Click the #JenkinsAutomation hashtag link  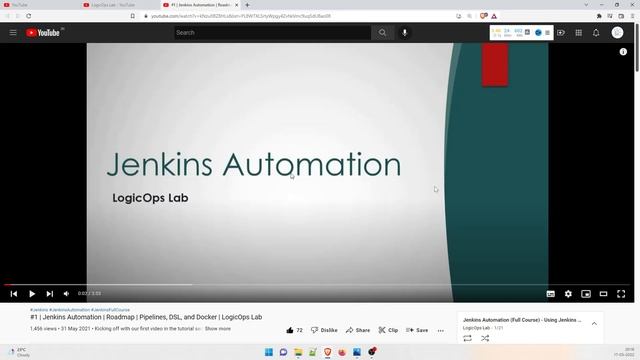pos(69,310)
